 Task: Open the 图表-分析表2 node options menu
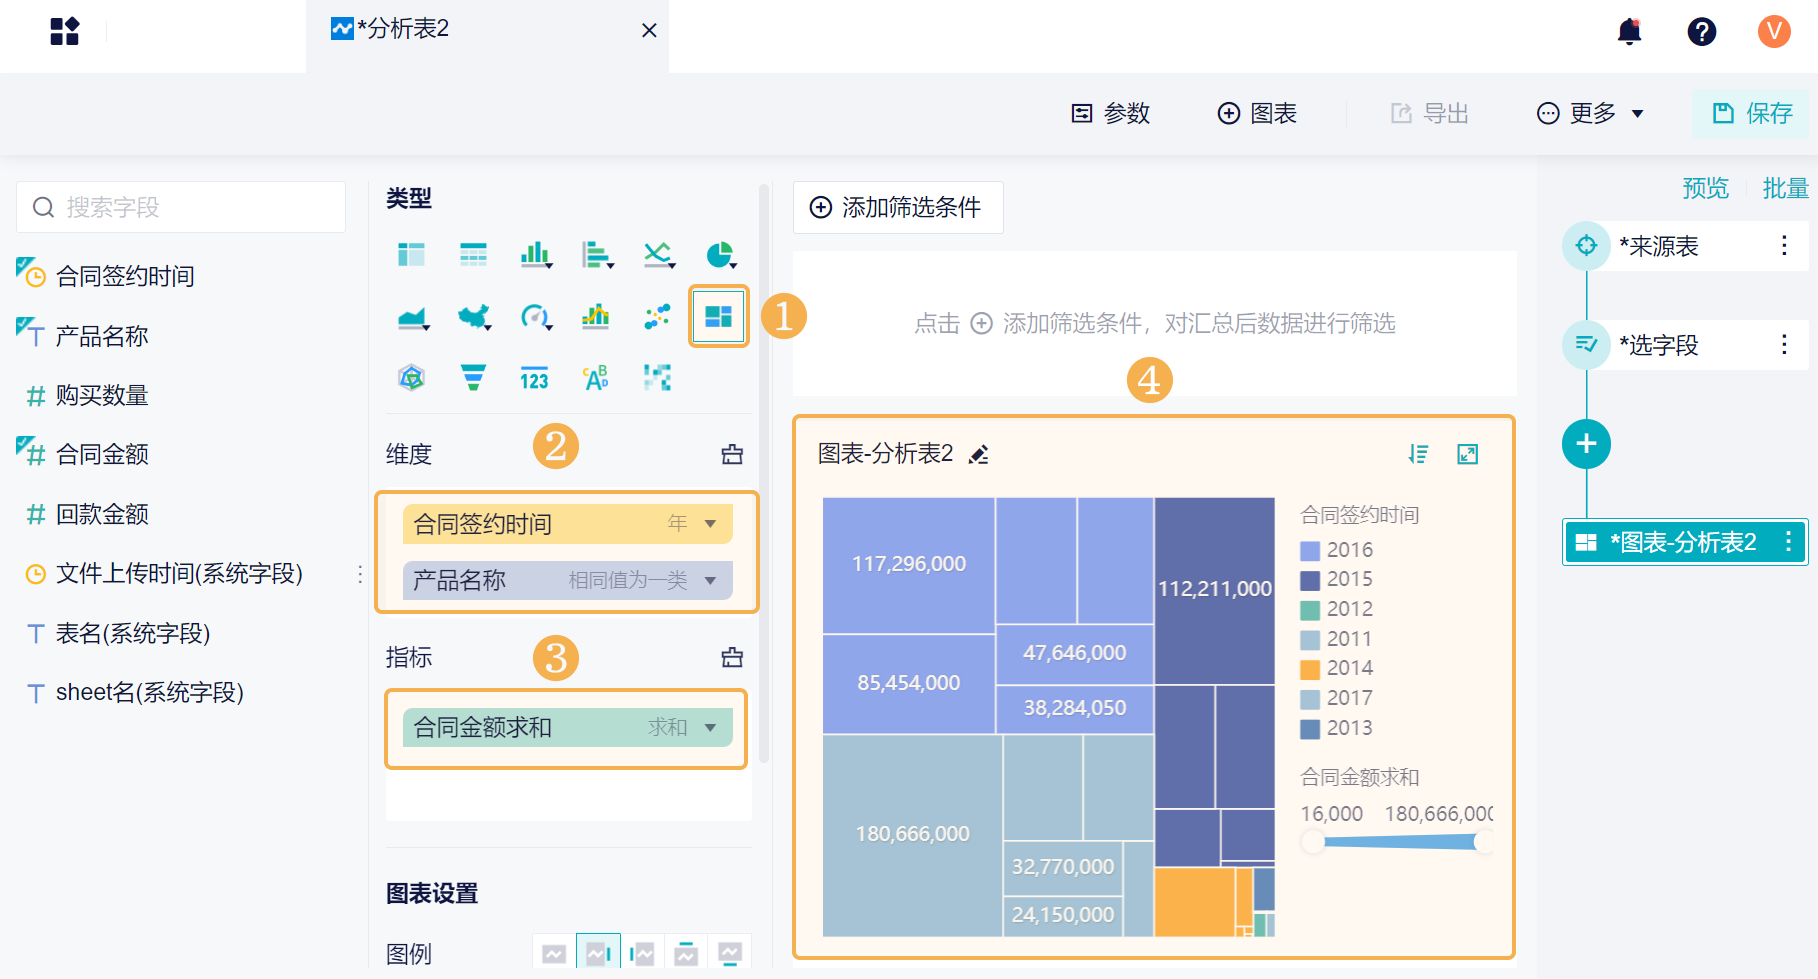pyautogui.click(x=1788, y=542)
